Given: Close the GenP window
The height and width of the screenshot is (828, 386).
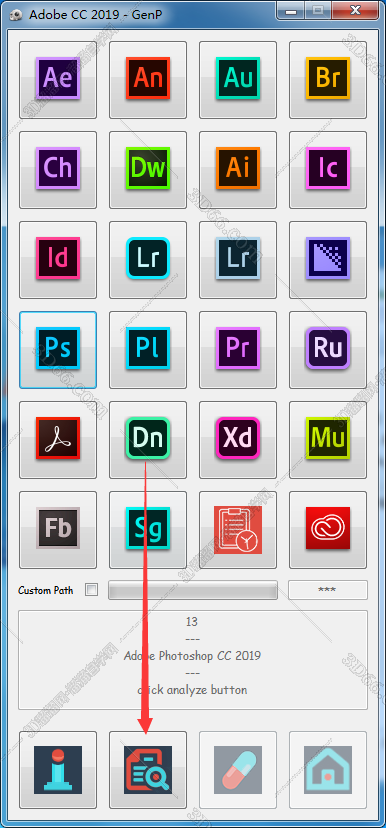Looking at the screenshot, I should coord(356,10).
